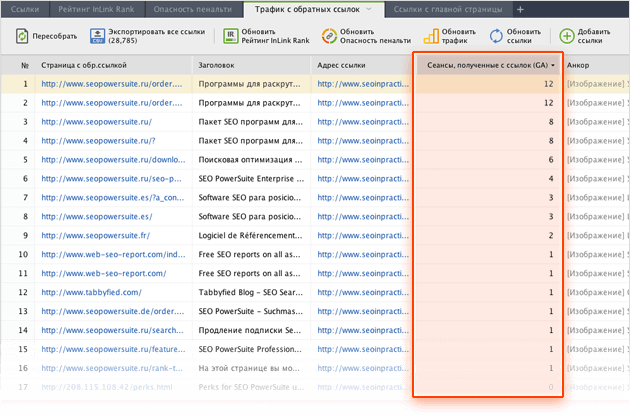Open http://www.seopowersuite.es/ link in row 8
The image size is (630, 416).
pyautogui.click(x=97, y=216)
